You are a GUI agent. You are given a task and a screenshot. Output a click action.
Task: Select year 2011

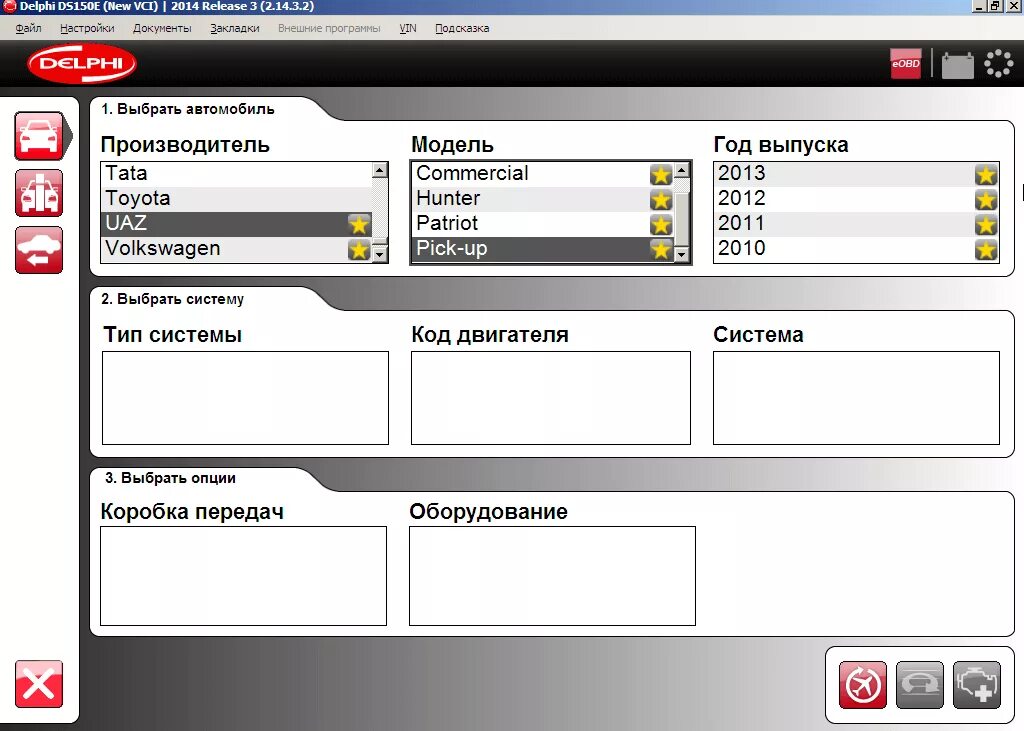point(856,223)
